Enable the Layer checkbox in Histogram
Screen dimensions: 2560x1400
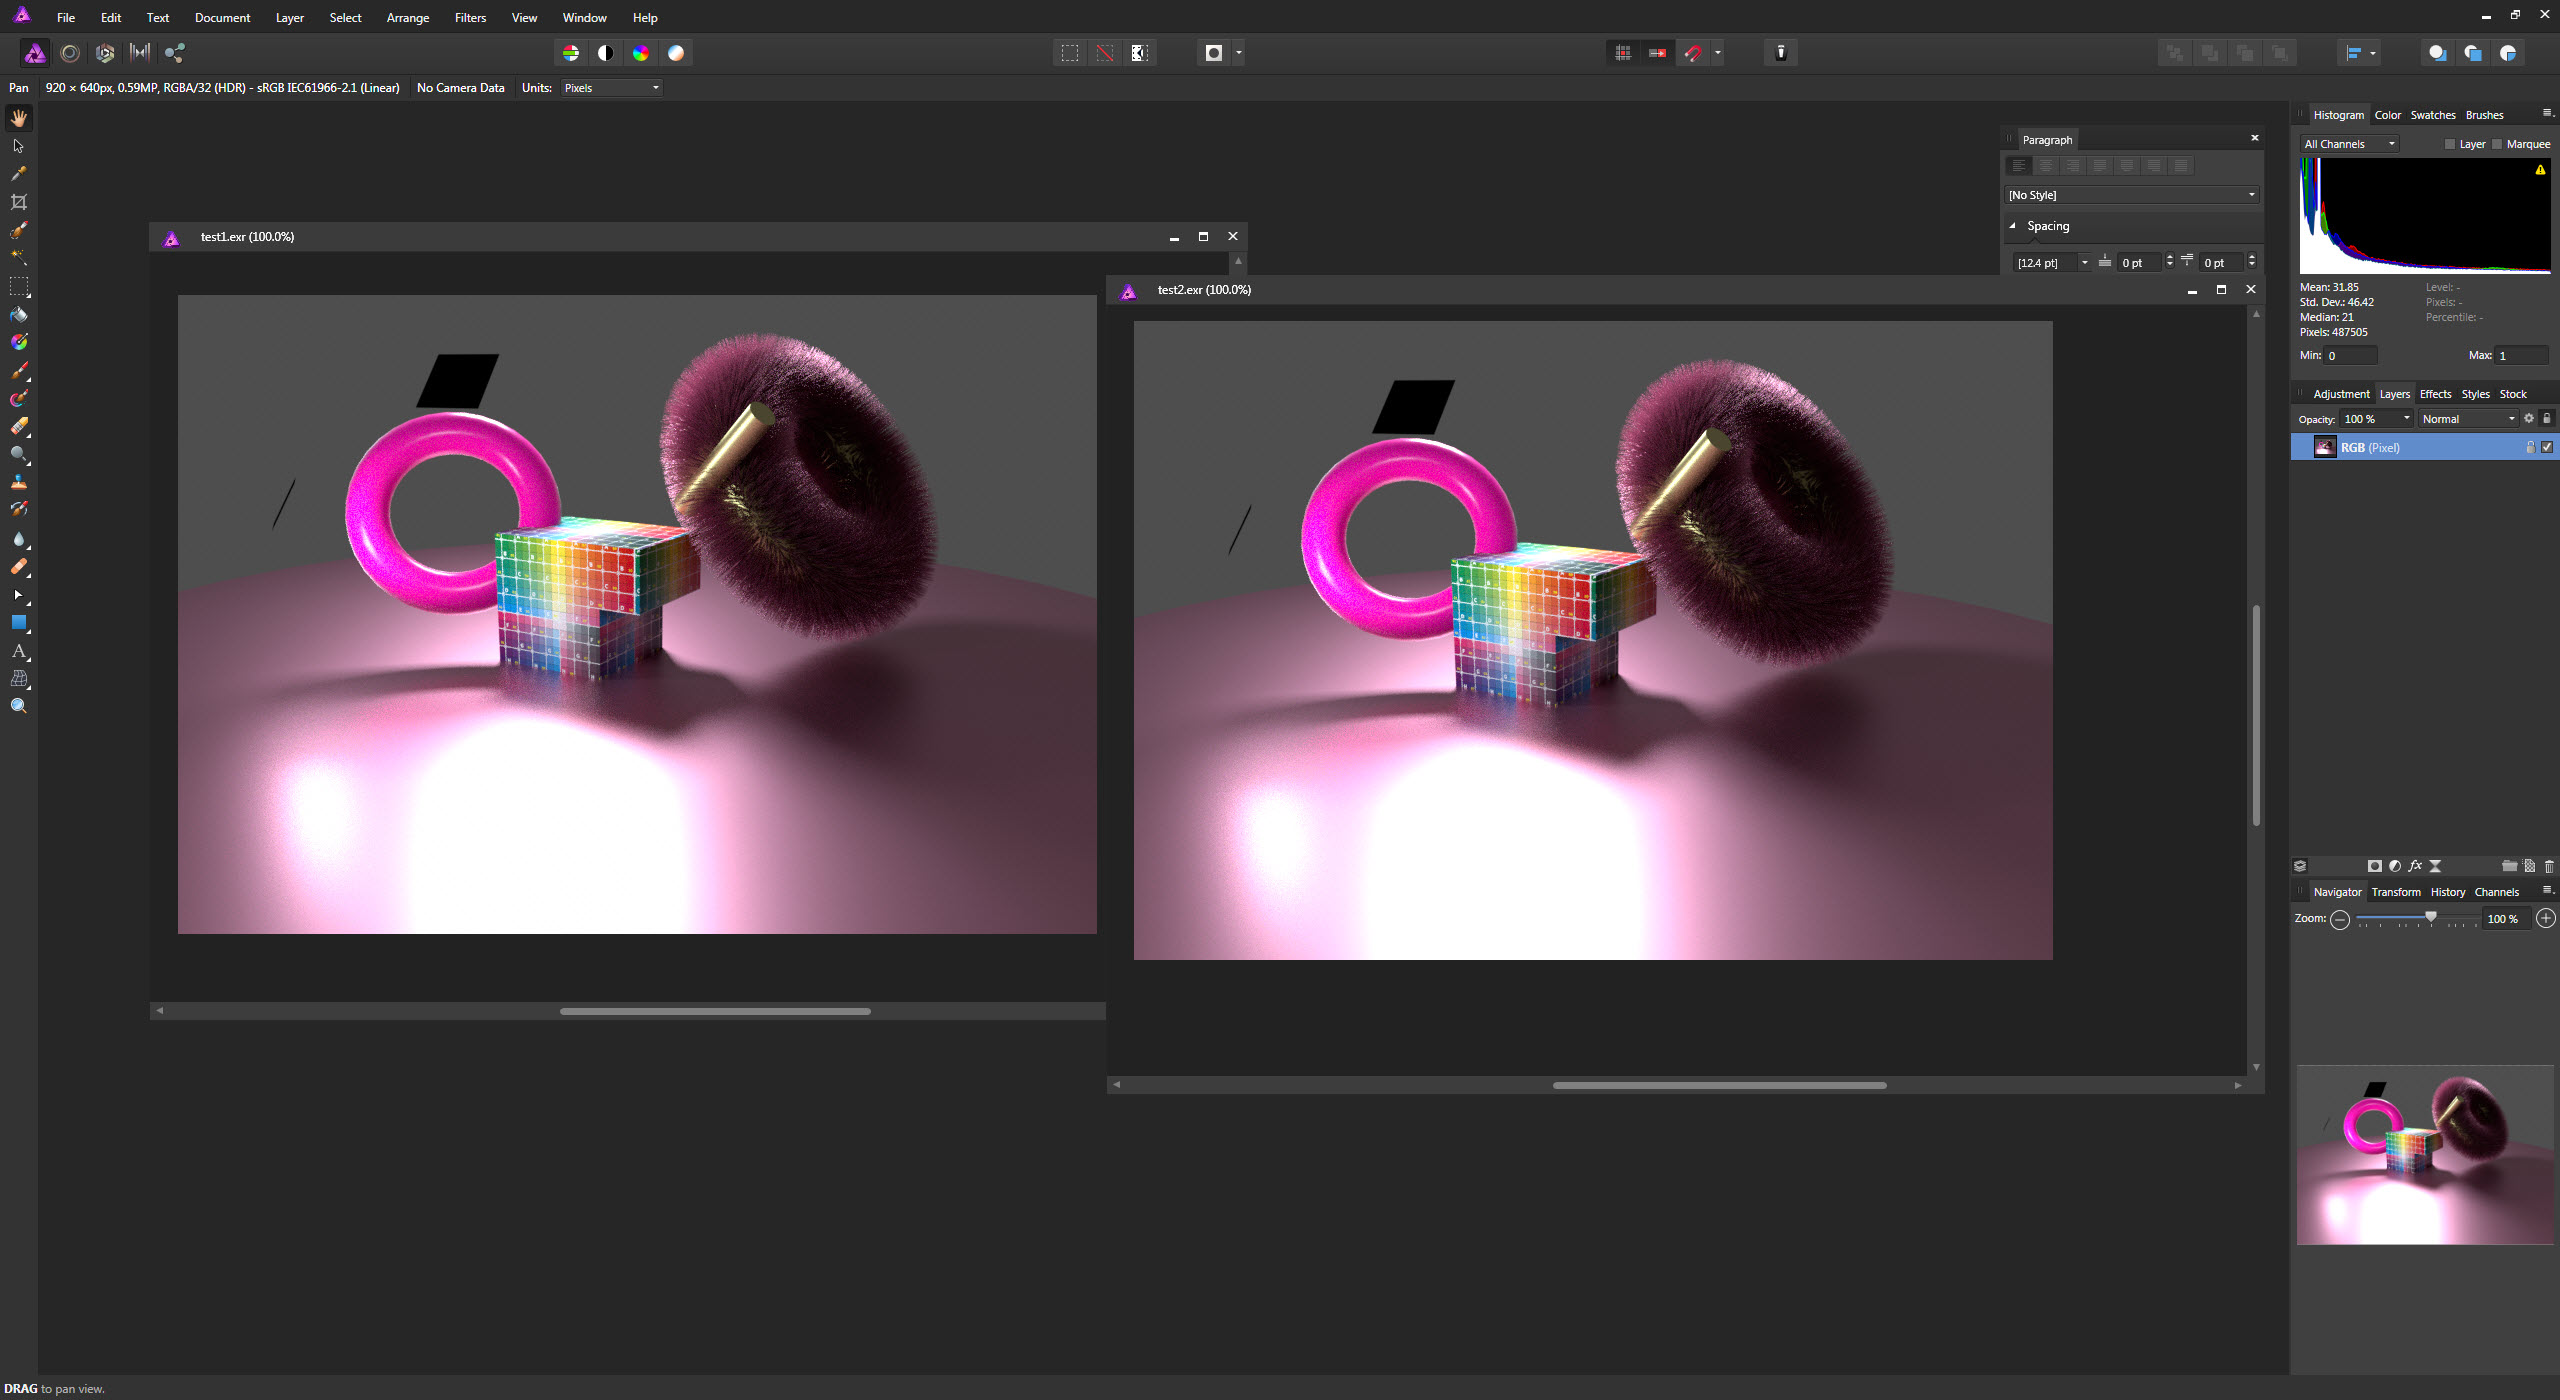point(2449,144)
